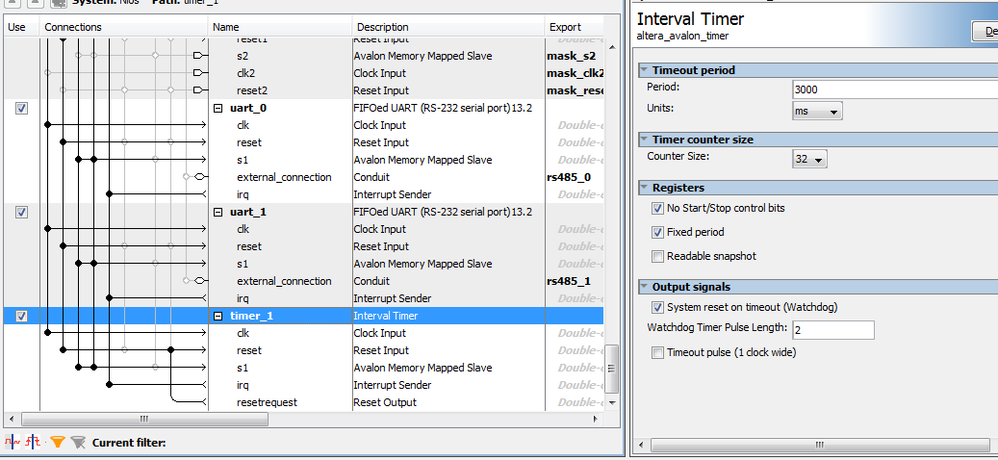The image size is (998, 460).
Task: Click the open connection dot beside rs485_1
Action: (x=186, y=281)
